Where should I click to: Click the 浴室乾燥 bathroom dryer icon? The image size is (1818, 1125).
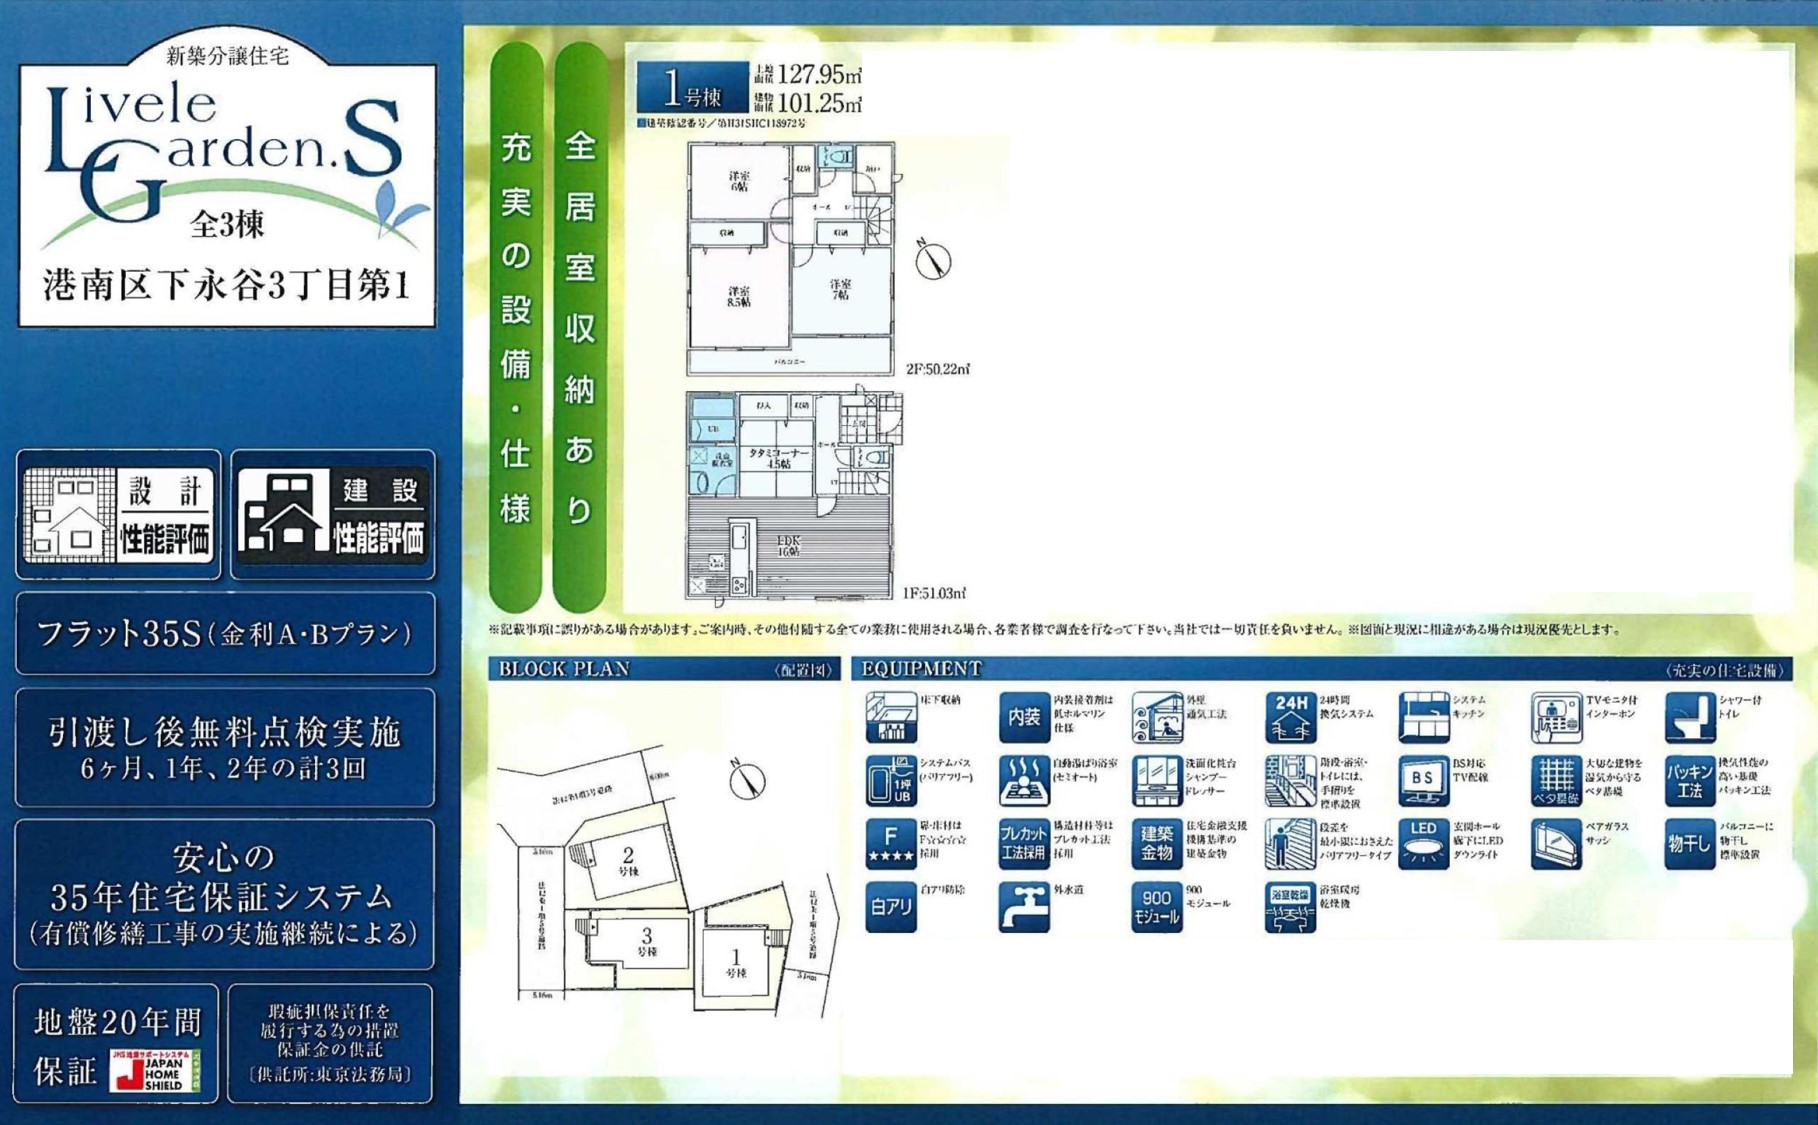[x=1289, y=906]
